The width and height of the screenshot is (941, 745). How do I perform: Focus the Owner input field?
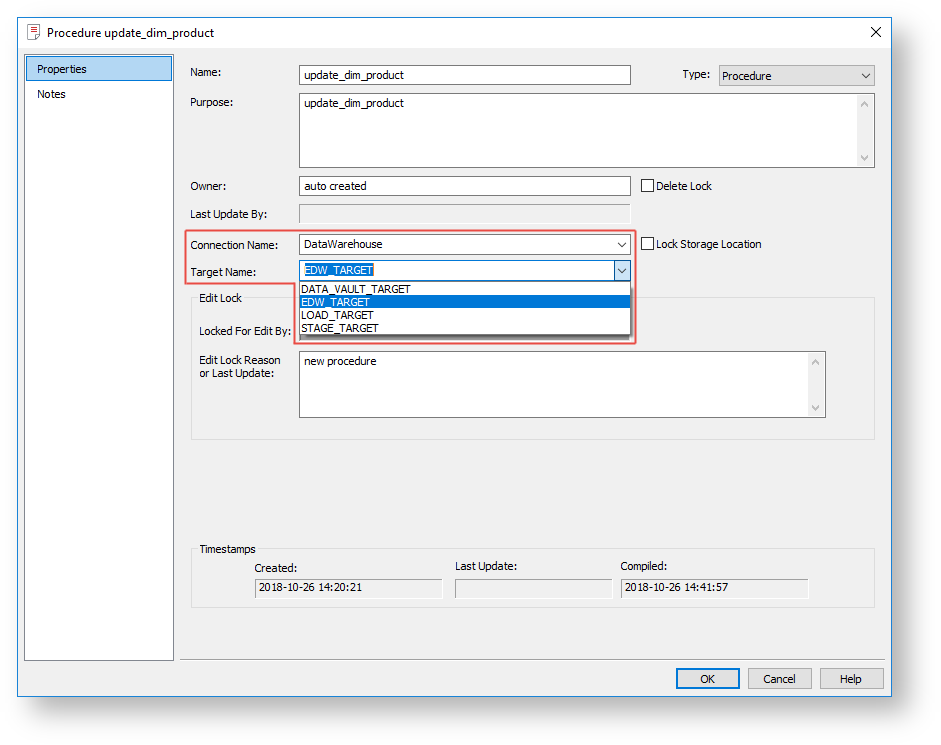coord(464,186)
